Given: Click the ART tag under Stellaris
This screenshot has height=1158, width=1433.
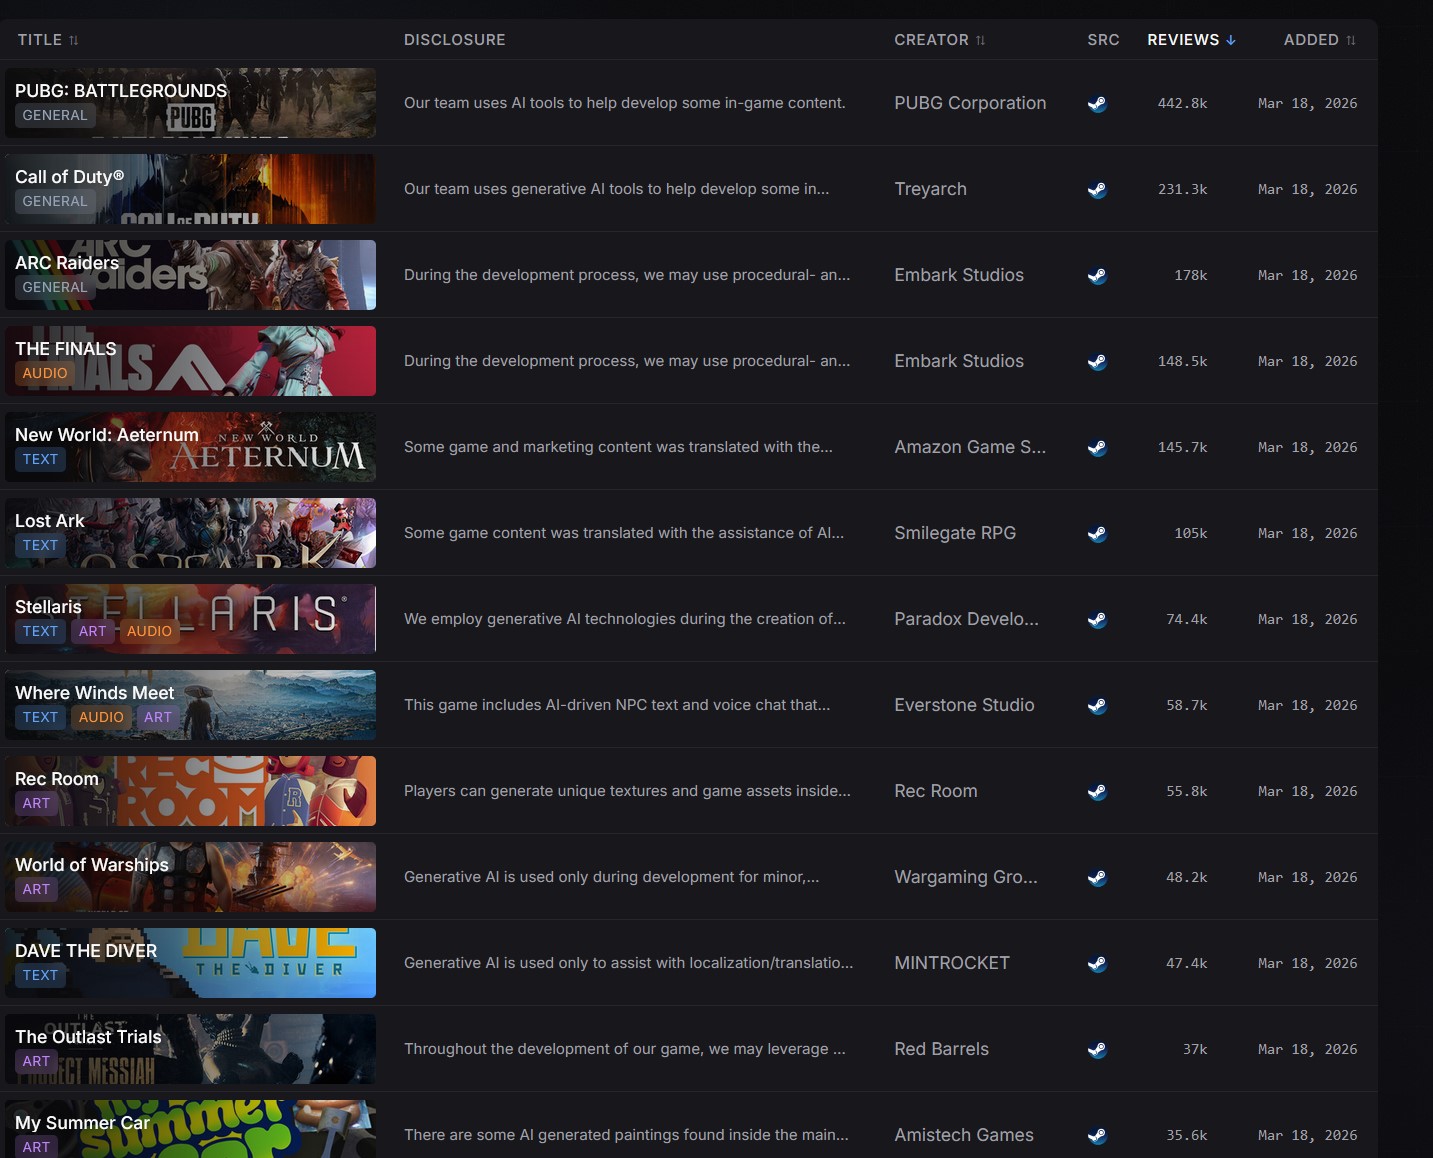Looking at the screenshot, I should [92, 631].
